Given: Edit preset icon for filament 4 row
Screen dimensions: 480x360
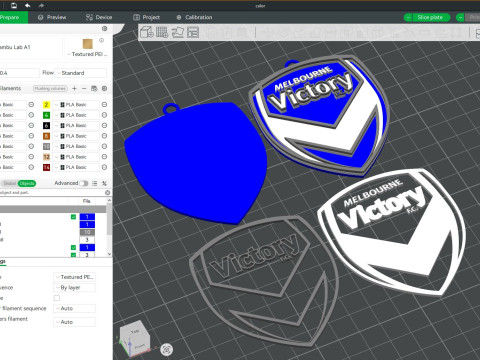Looking at the screenshot, I should (x=104, y=115).
